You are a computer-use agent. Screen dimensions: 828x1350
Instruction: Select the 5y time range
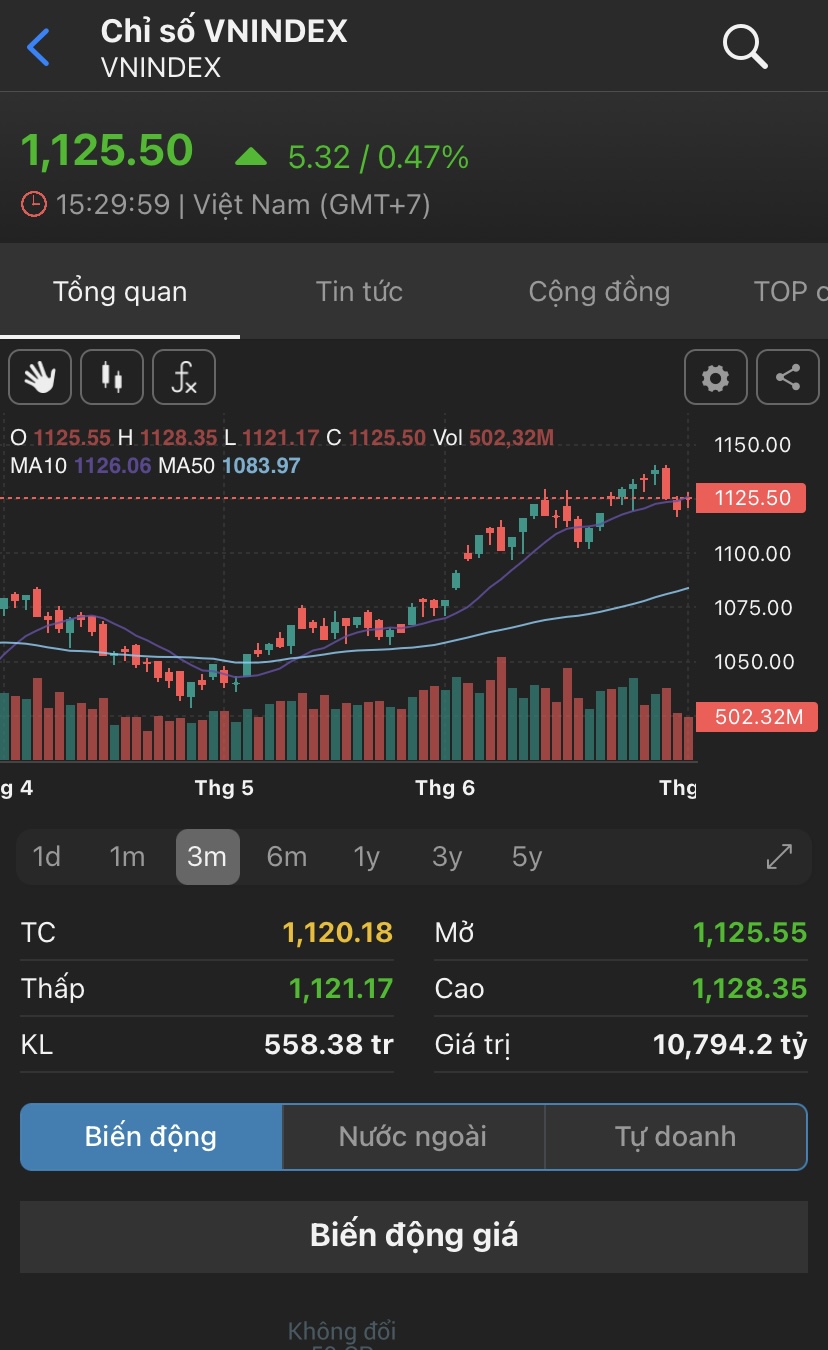[527, 857]
